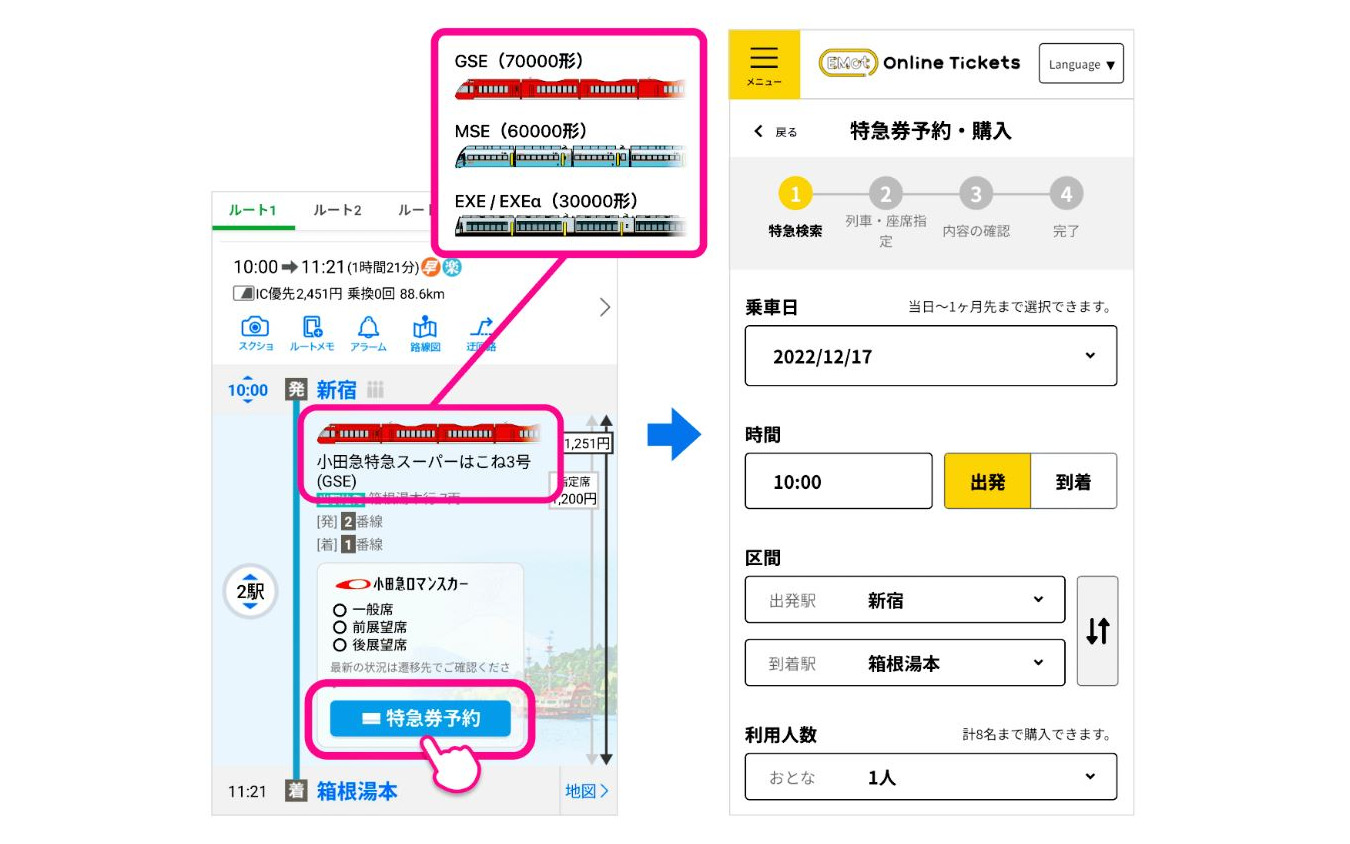This screenshot has width=1350, height=844.
Task: Switch to the ルート1 tab
Action: tap(253, 210)
